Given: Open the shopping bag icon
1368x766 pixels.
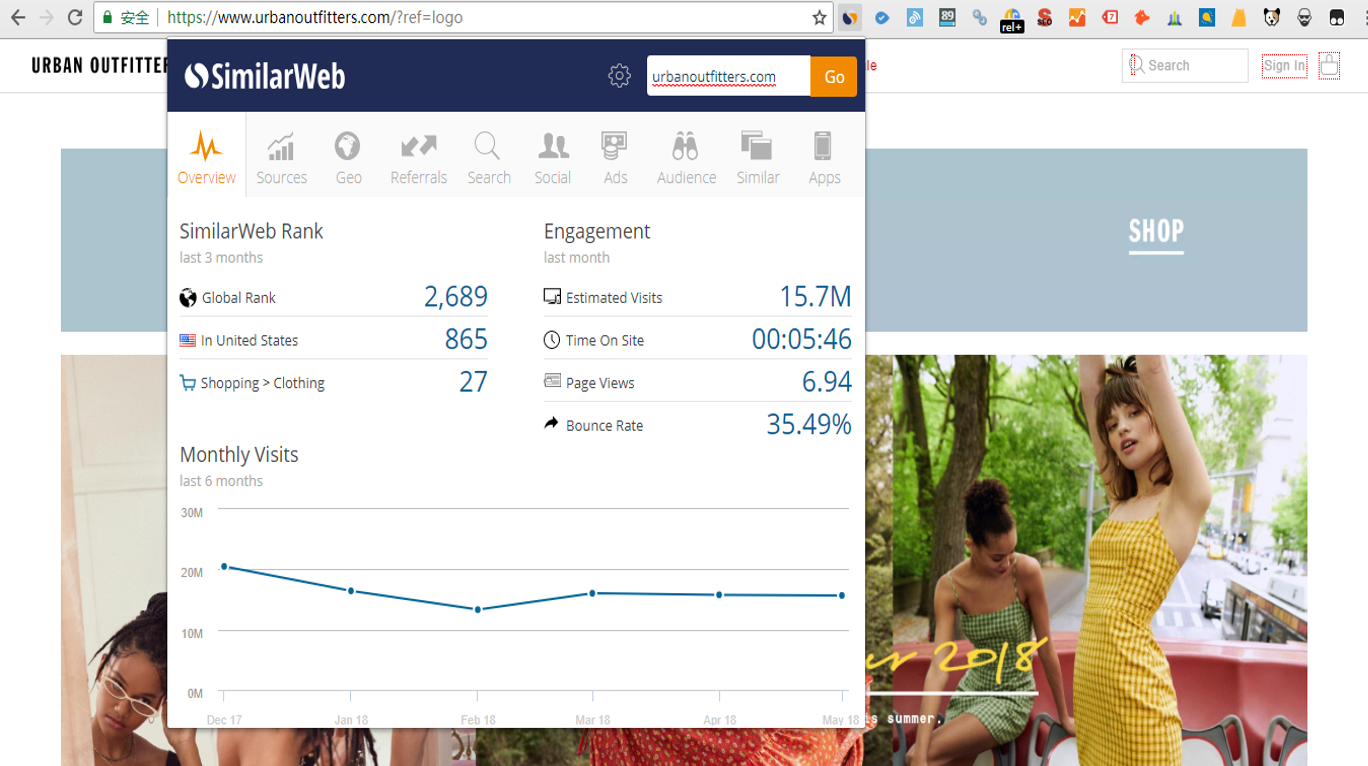Looking at the screenshot, I should (1329, 66).
